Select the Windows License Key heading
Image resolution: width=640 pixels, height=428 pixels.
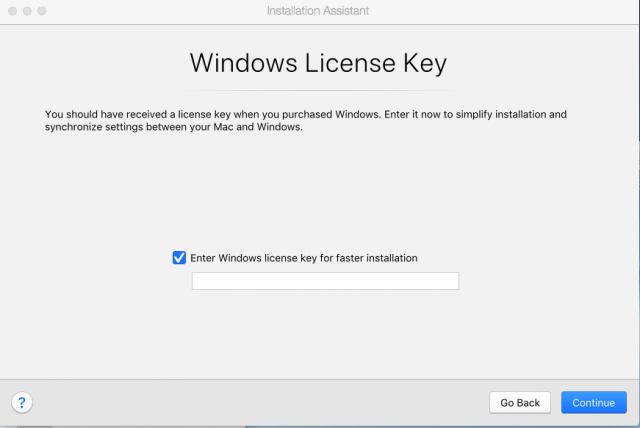click(x=318, y=63)
